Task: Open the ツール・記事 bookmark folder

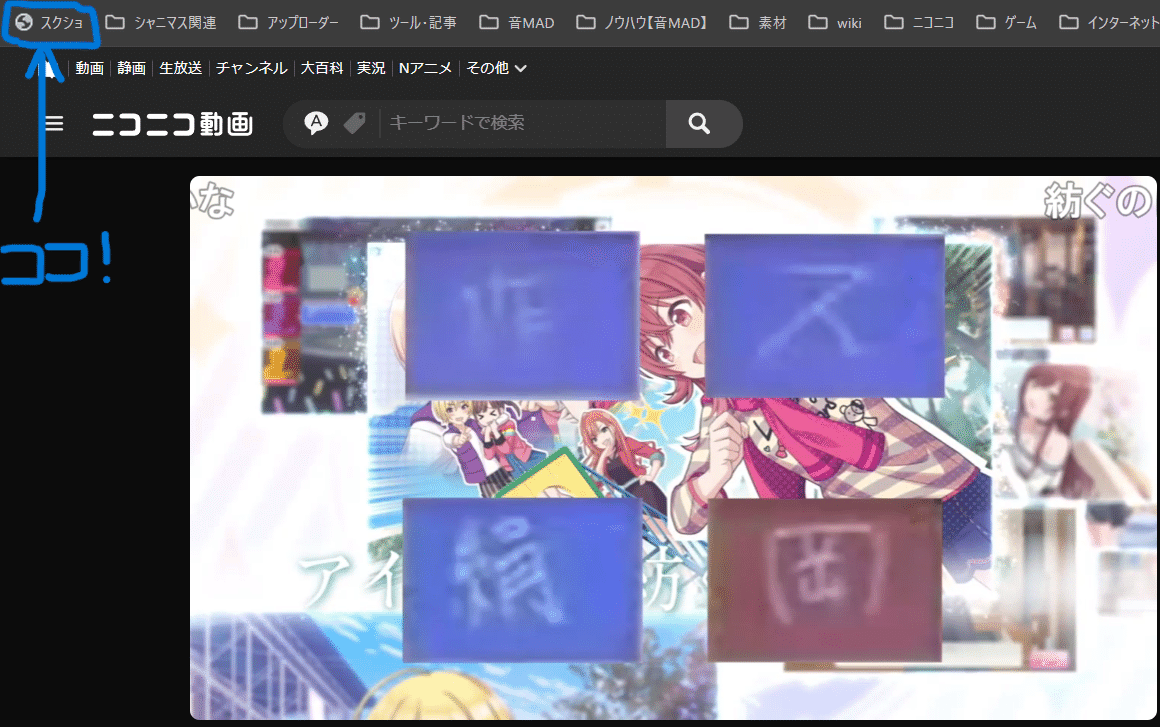Action: (x=408, y=23)
